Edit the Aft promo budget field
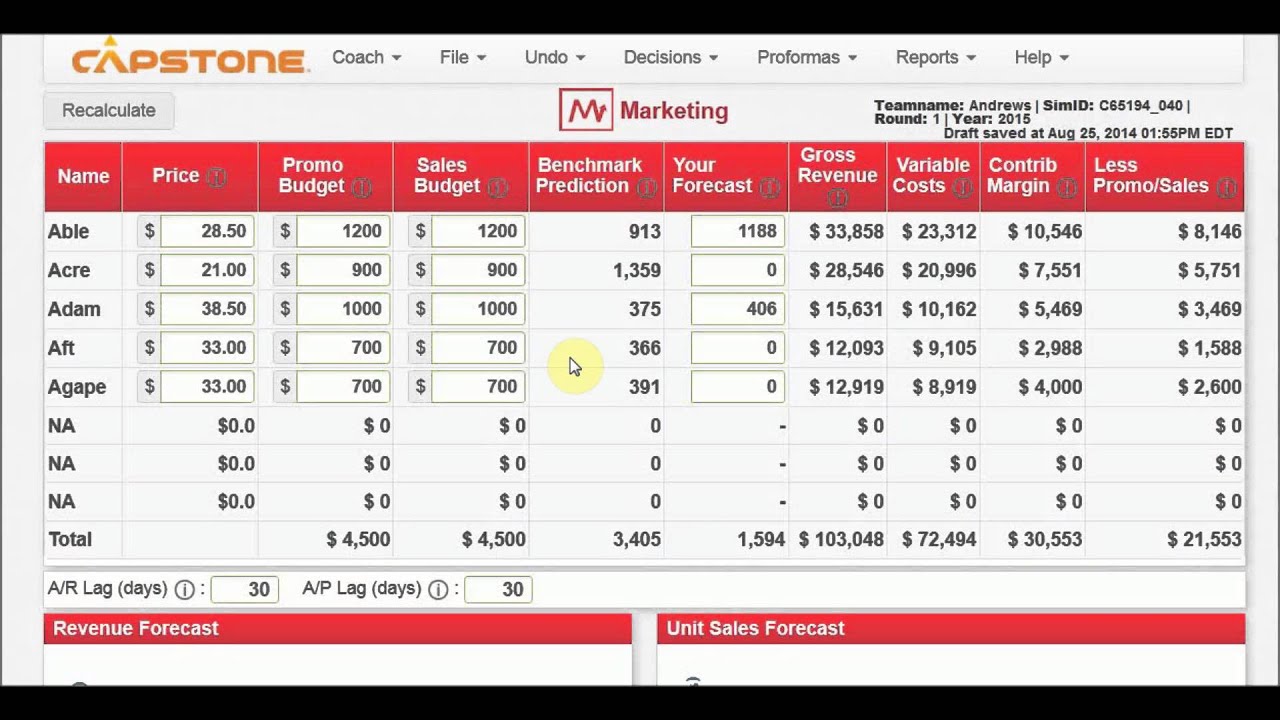Image resolution: width=1280 pixels, height=720 pixels. (342, 348)
